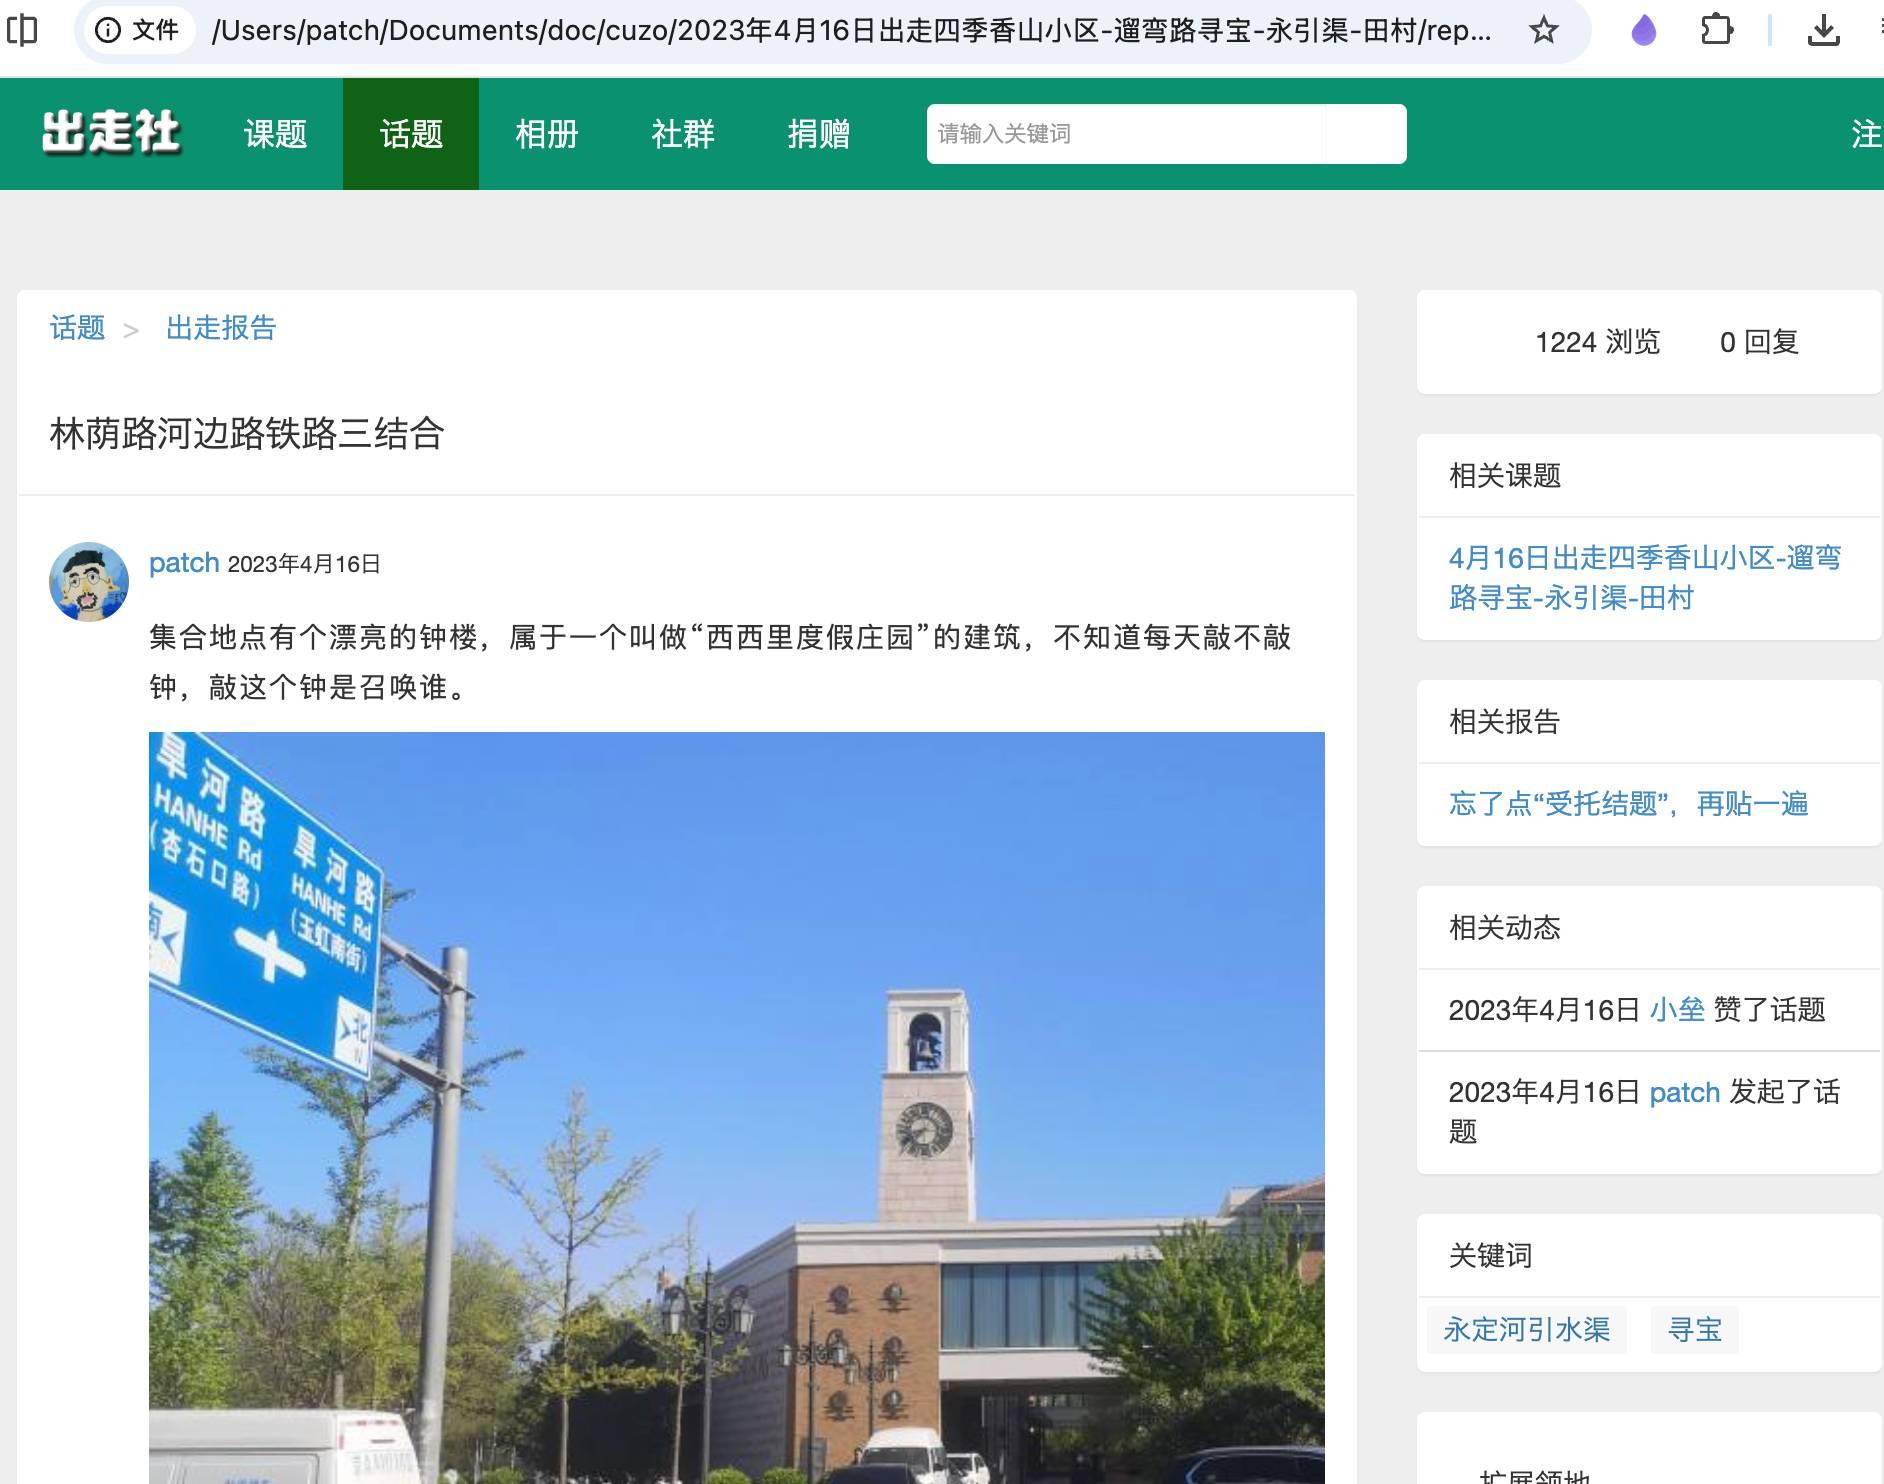Viewport: 1884px width, 1484px height.
Task: Click the clock tower photo in the post
Action: (x=736, y=1107)
